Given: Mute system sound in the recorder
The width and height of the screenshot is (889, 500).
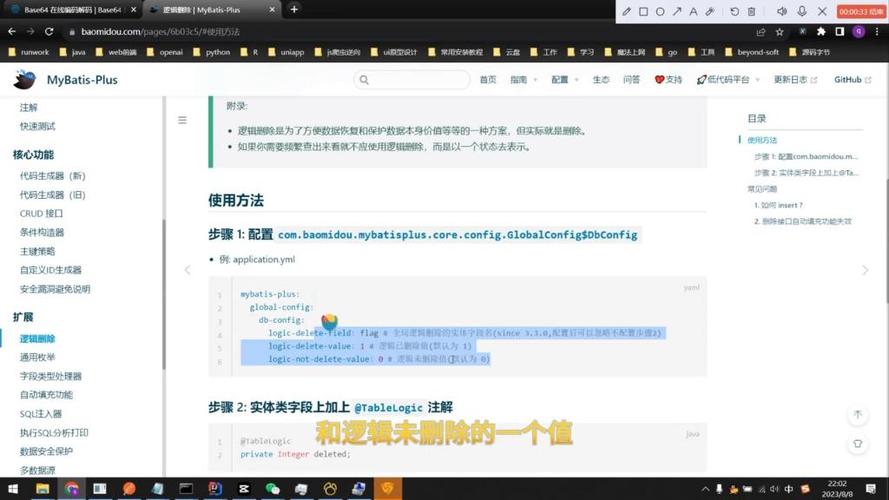Looking at the screenshot, I should pyautogui.click(x=782, y=11).
